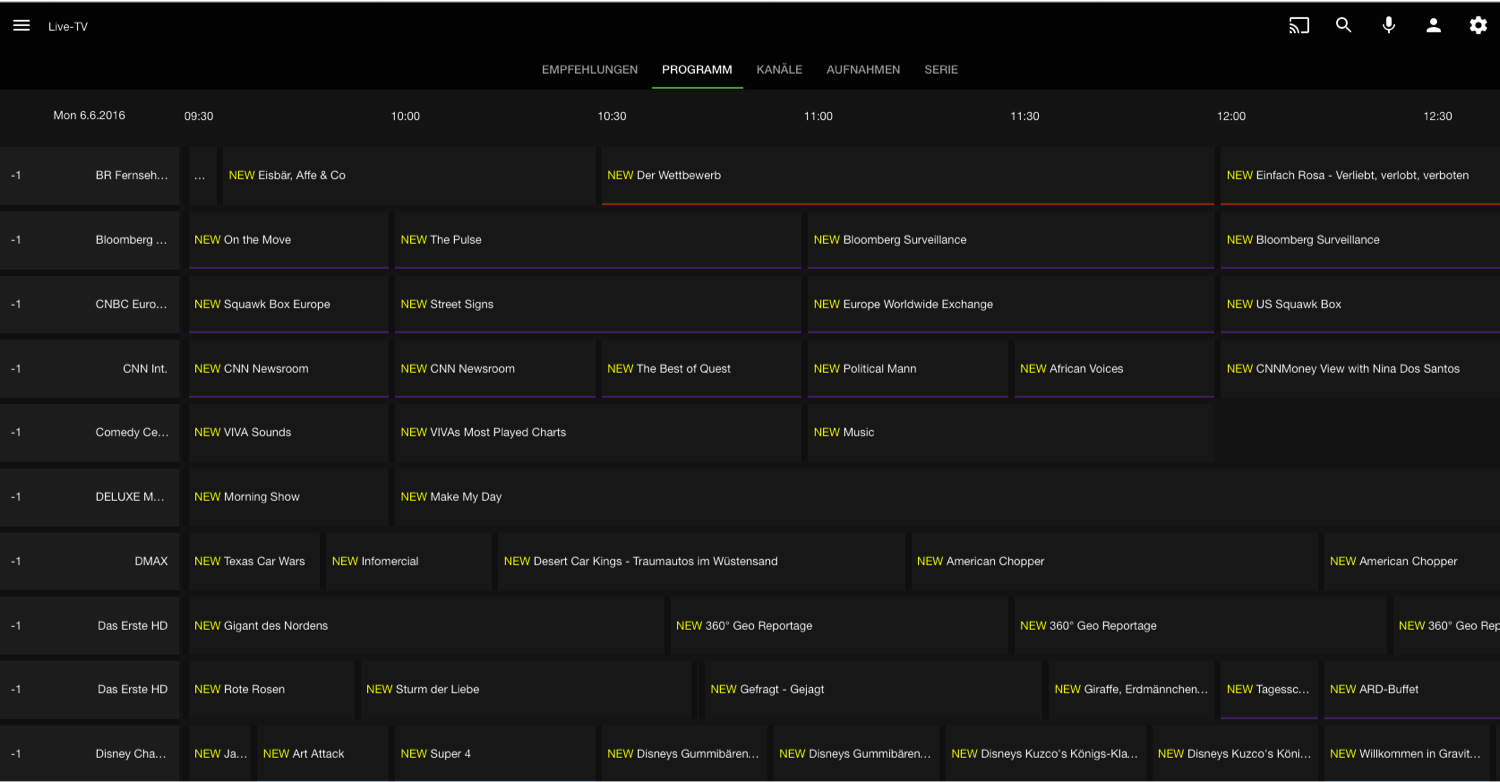
Task: Open Das Erste HD channel showing Gigant des Nordens
Action: coord(89,626)
